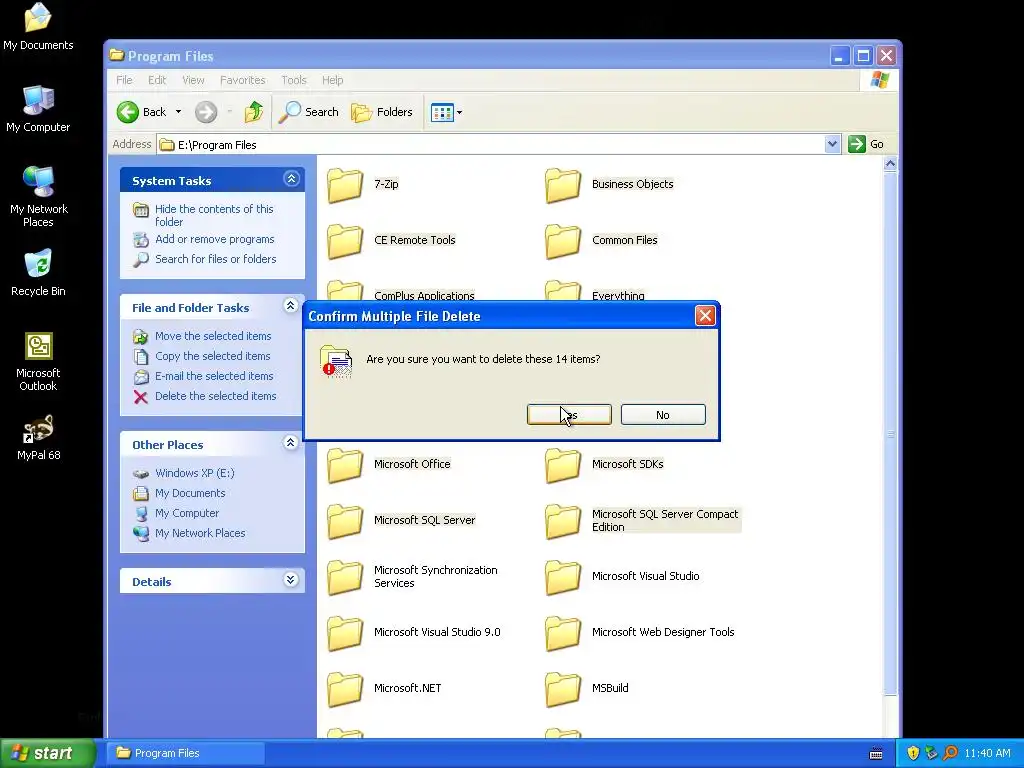Open the Tools menu
The height and width of the screenshot is (768, 1024).
click(294, 80)
